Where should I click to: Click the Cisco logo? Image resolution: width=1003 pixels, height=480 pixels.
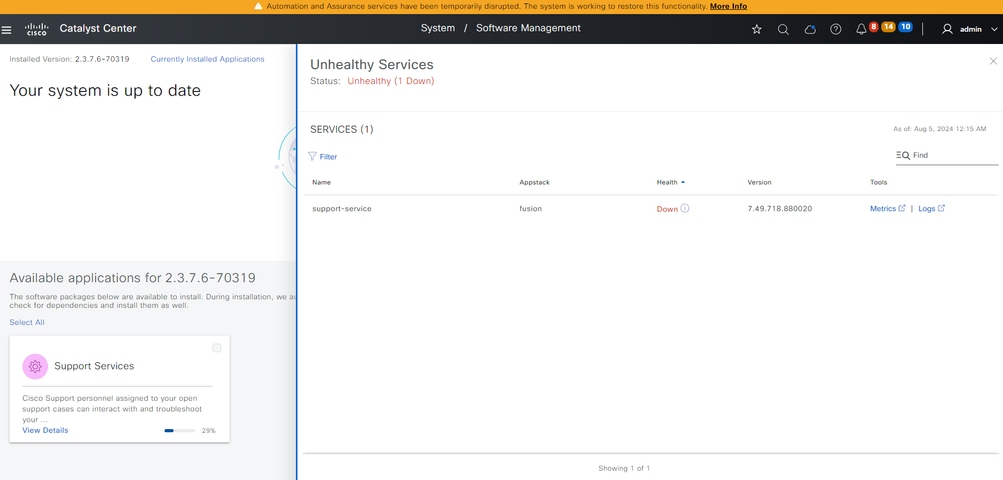point(36,29)
